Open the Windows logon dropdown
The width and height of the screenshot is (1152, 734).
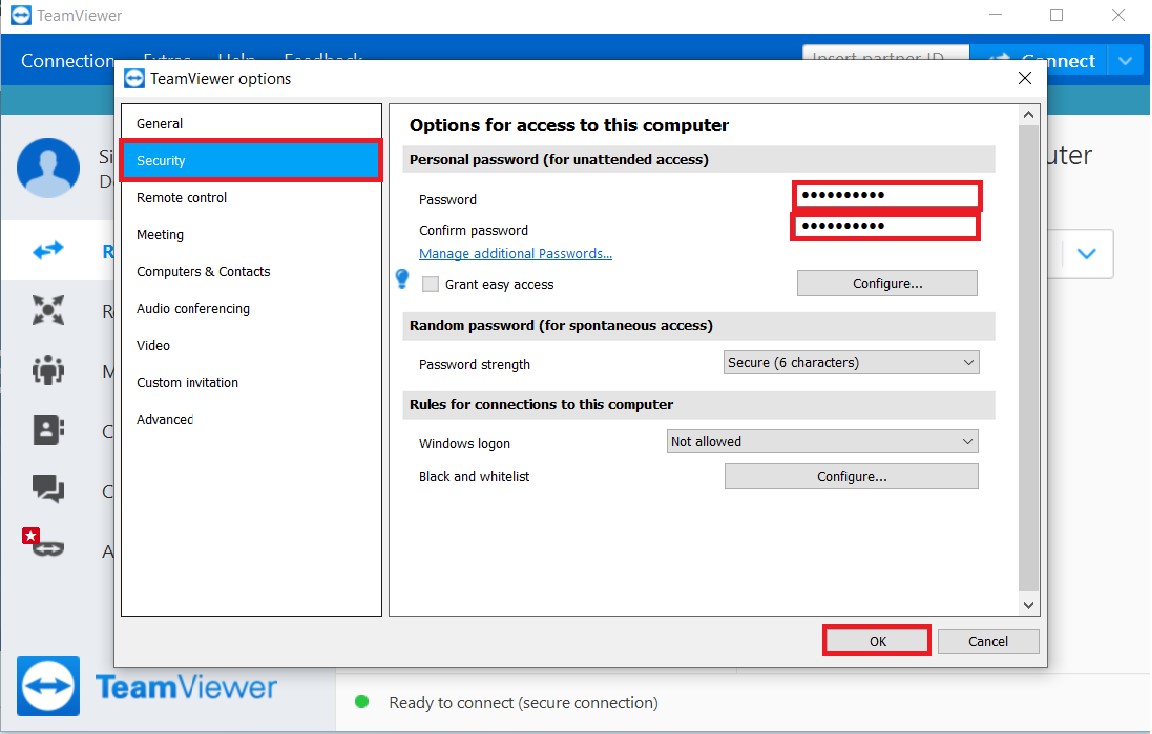[x=822, y=441]
